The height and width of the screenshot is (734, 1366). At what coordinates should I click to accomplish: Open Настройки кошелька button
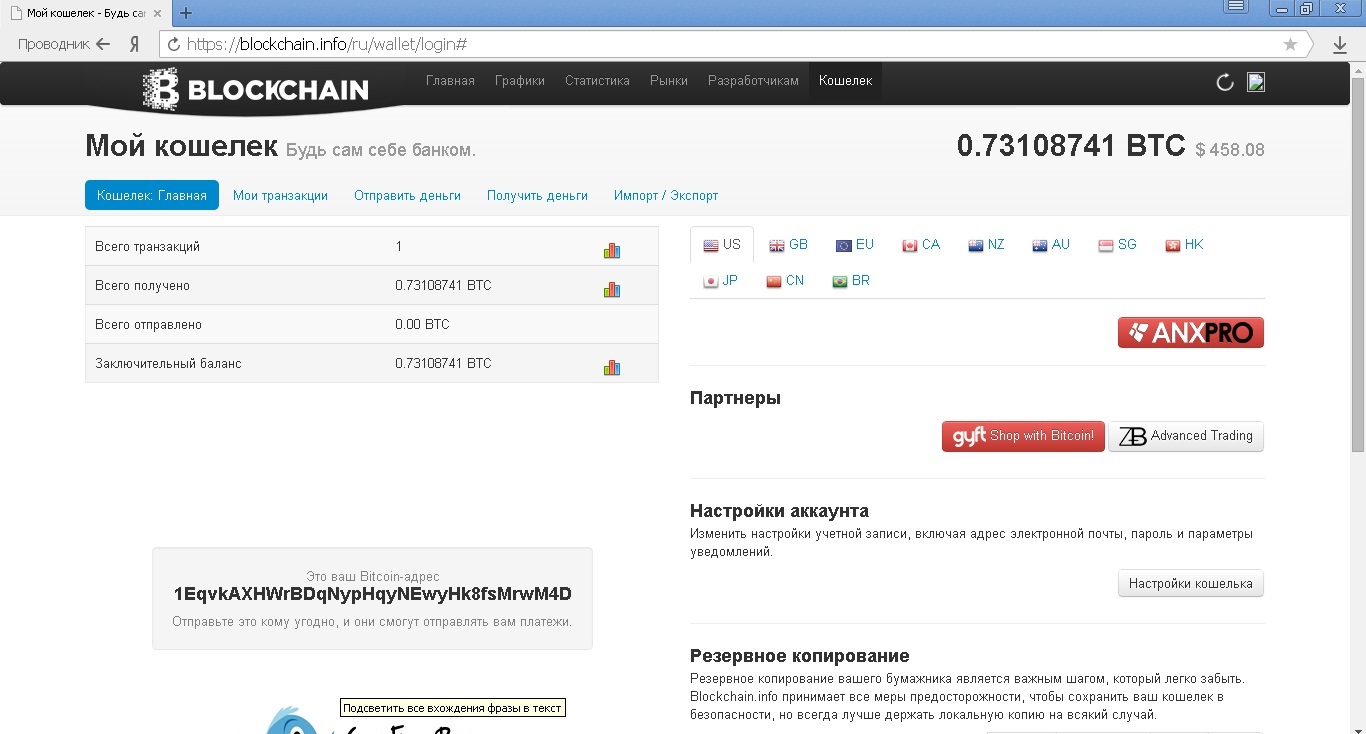(1191, 583)
